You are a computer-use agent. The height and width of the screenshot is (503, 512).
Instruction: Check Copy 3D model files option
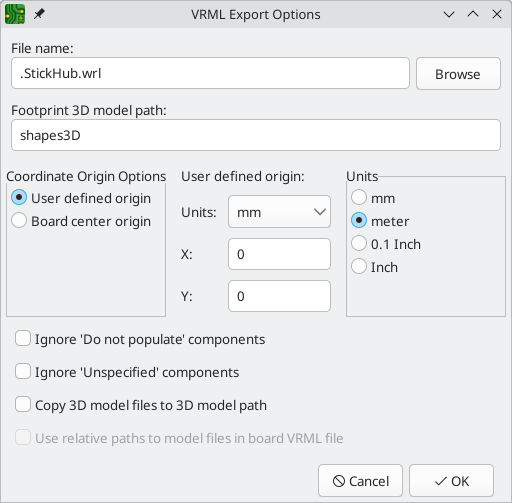coord(141,405)
